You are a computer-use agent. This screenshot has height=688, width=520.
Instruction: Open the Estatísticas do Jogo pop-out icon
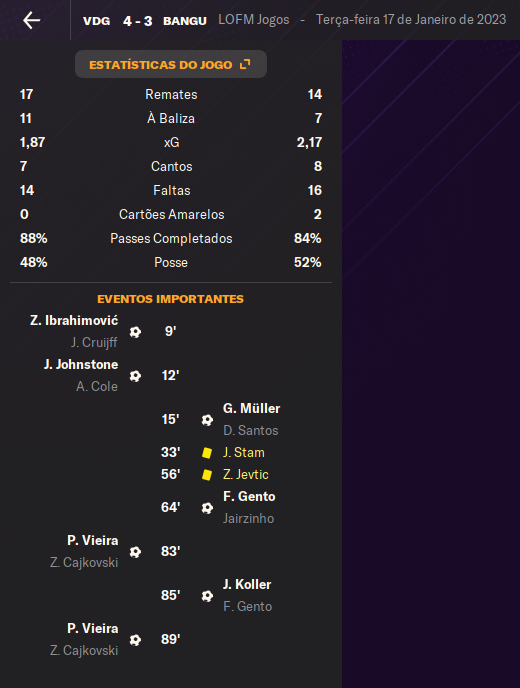(245, 64)
